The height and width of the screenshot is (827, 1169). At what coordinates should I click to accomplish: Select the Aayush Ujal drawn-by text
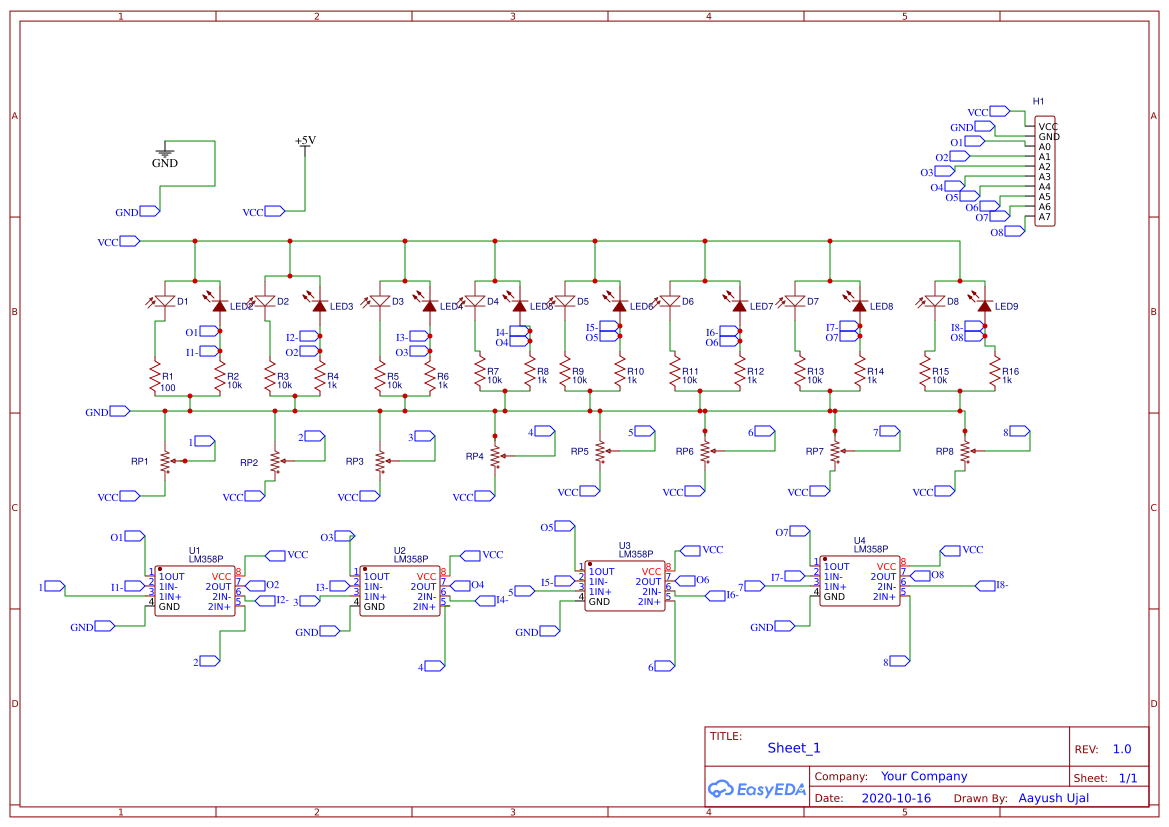pyautogui.click(x=1053, y=797)
